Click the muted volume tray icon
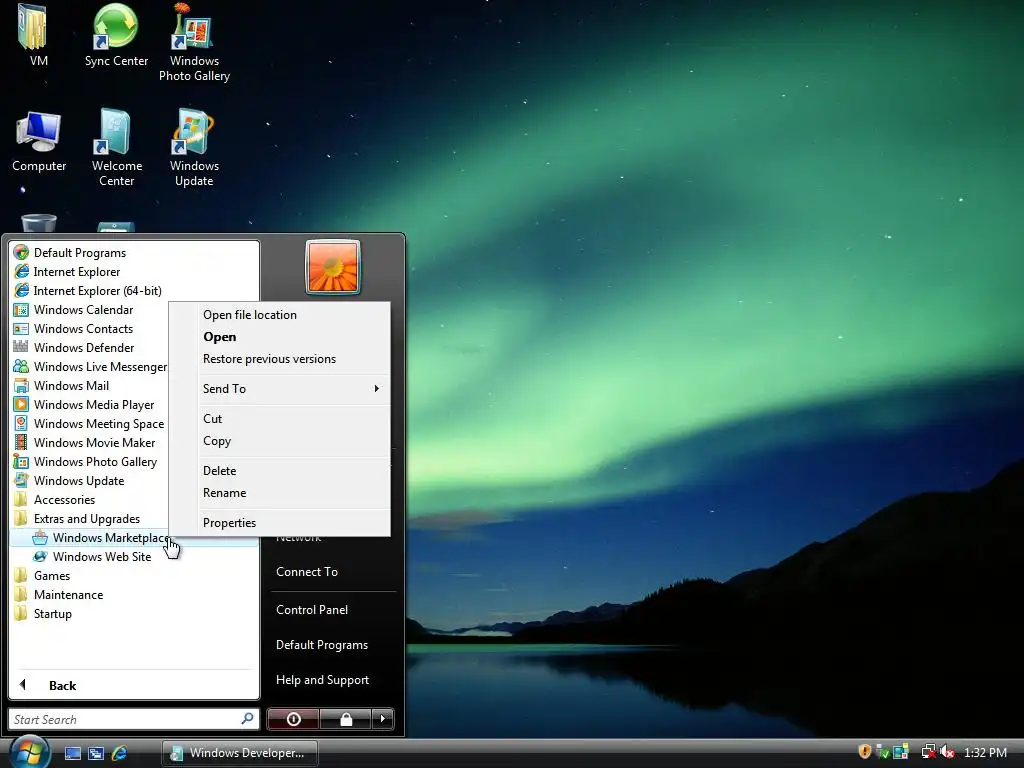The width and height of the screenshot is (1024, 768). coord(948,752)
